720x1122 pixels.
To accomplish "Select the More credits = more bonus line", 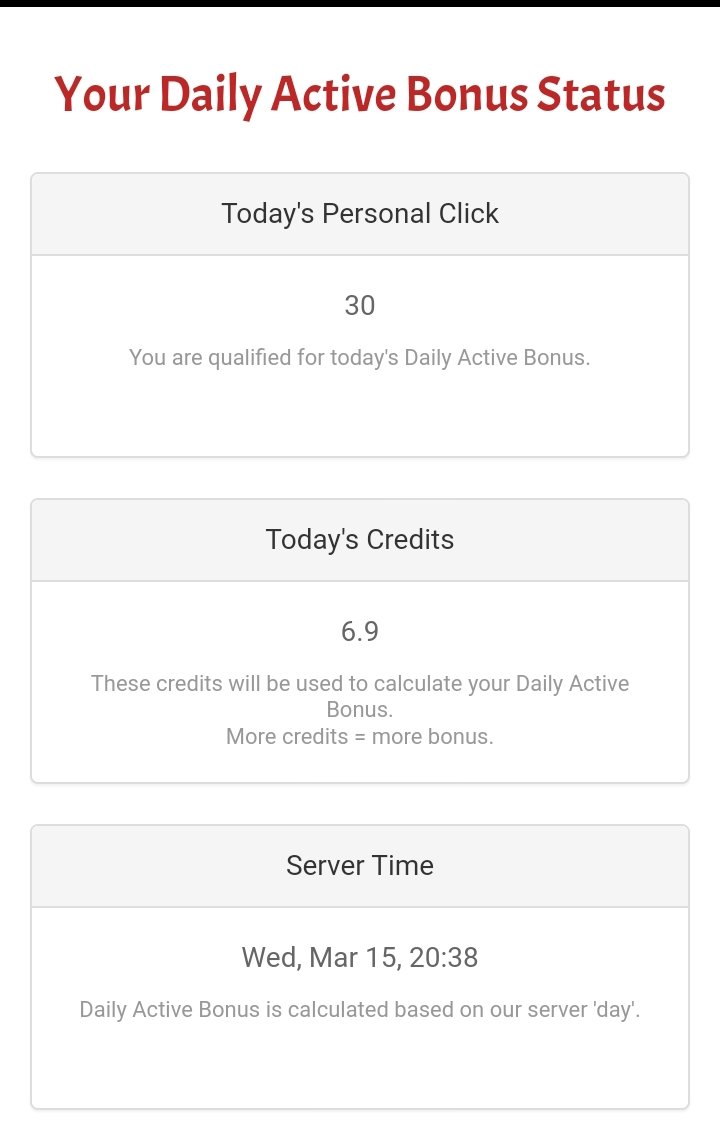I will (359, 736).
